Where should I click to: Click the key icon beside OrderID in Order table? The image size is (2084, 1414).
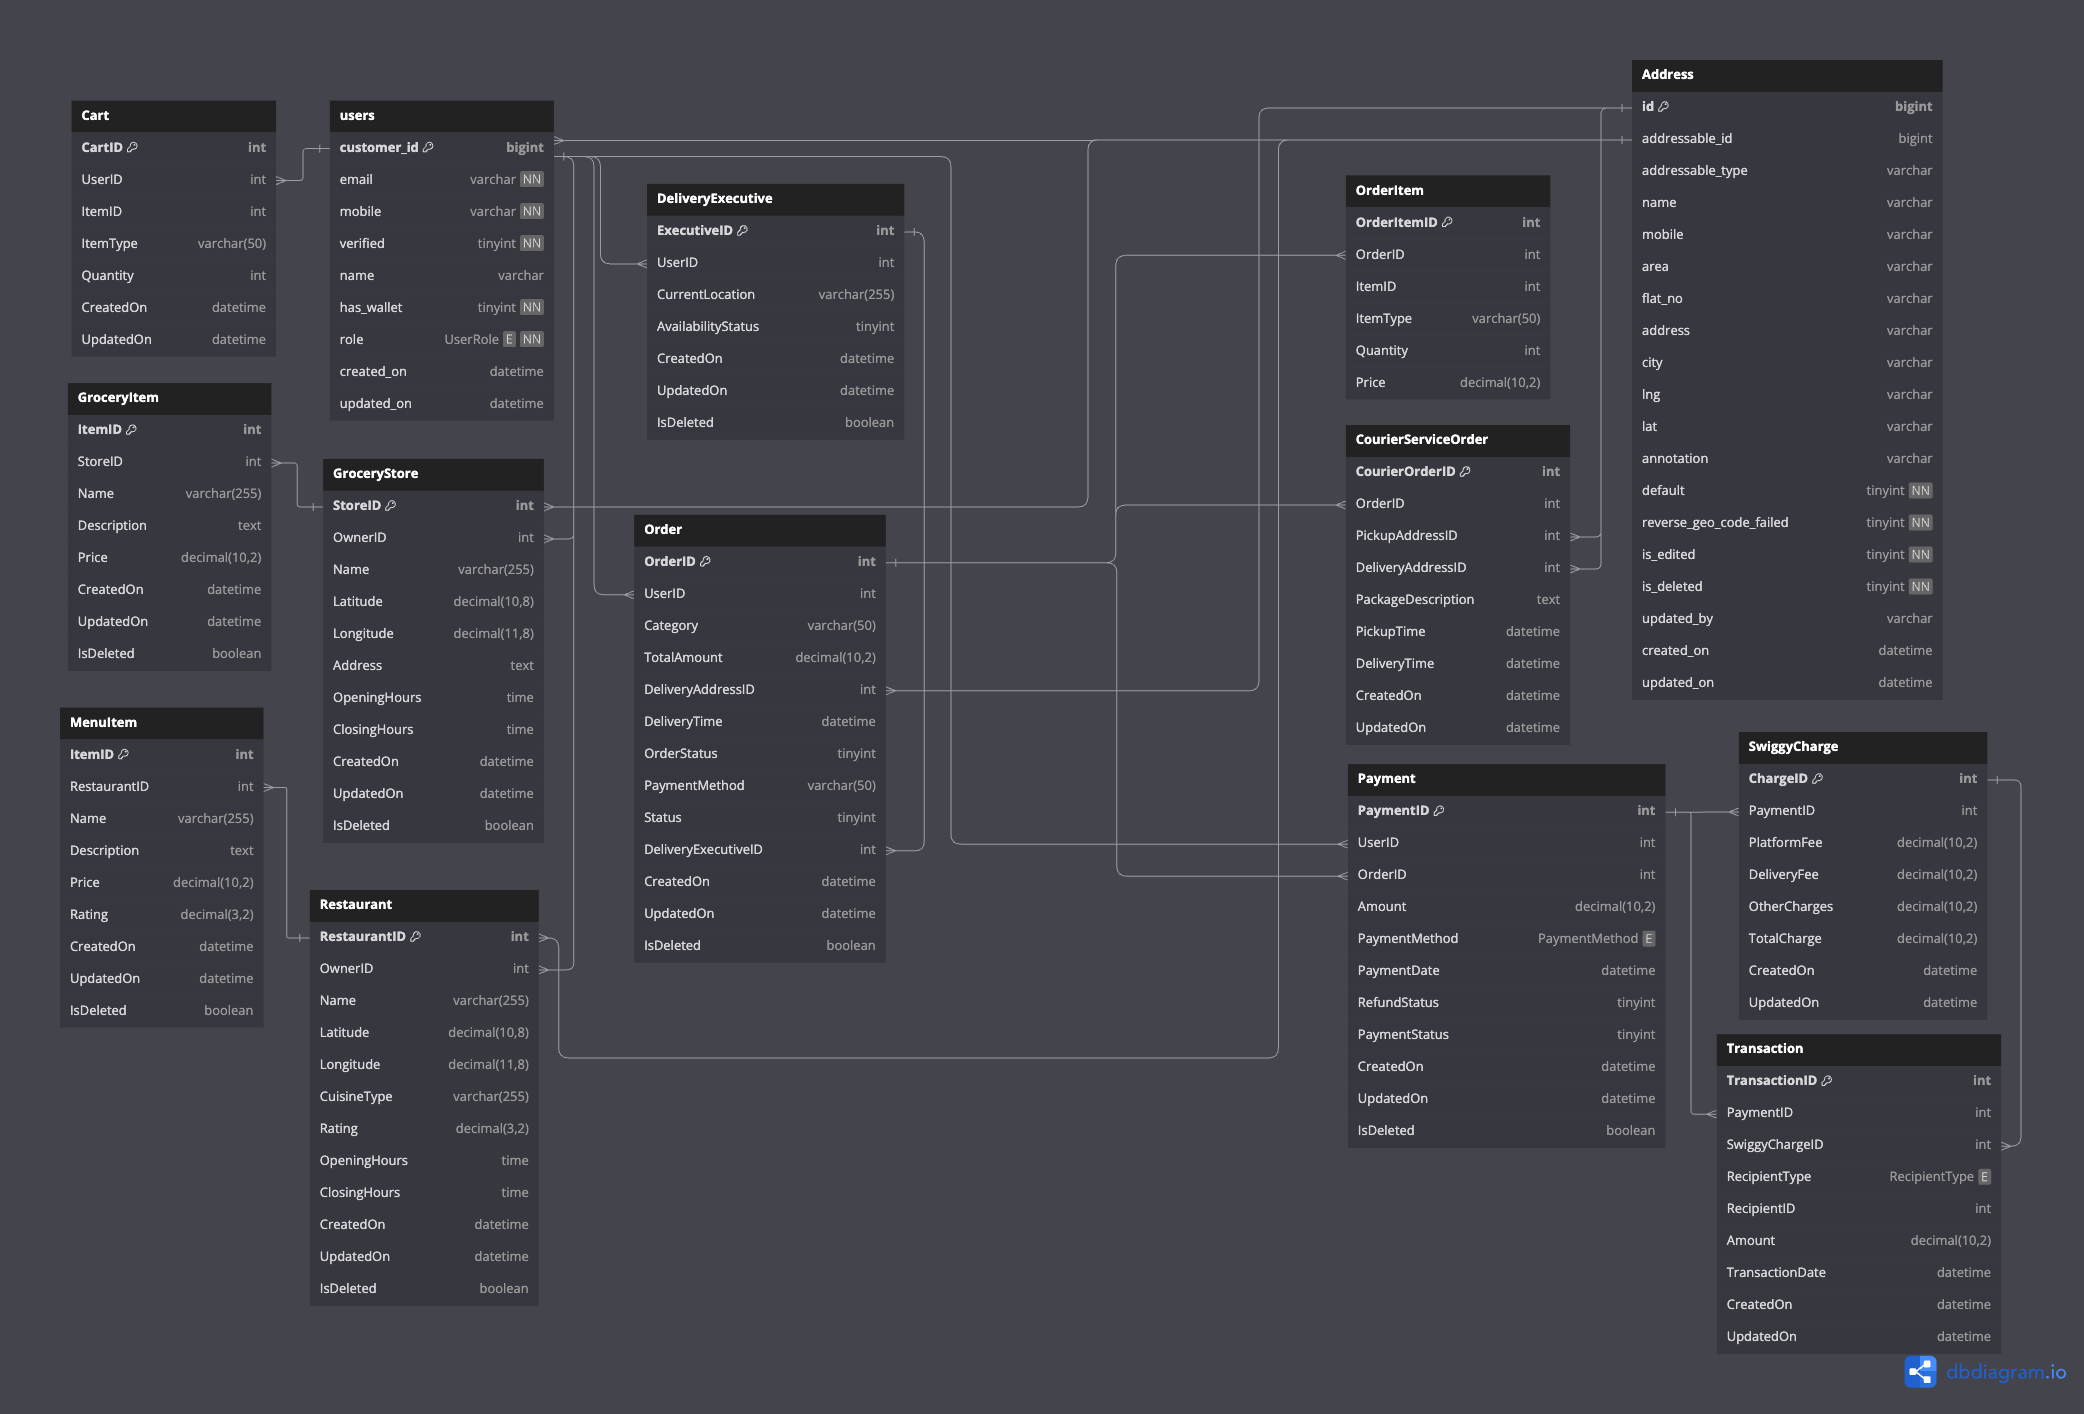click(706, 561)
